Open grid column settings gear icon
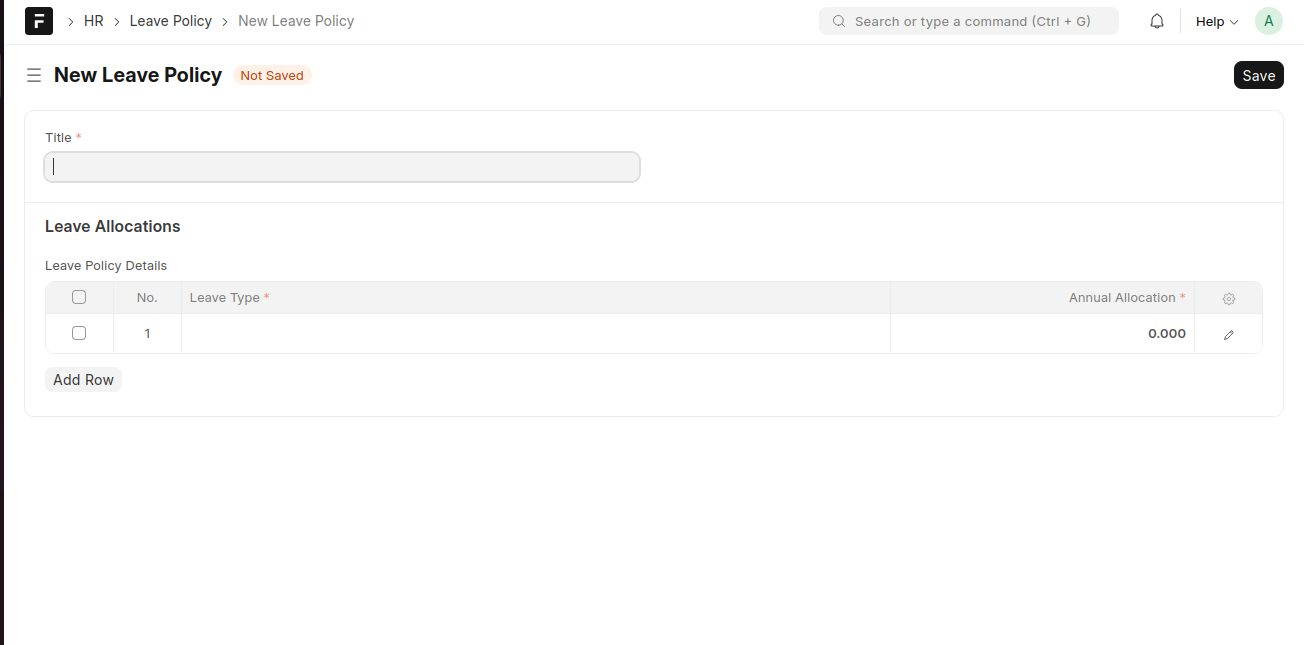 click(1229, 298)
